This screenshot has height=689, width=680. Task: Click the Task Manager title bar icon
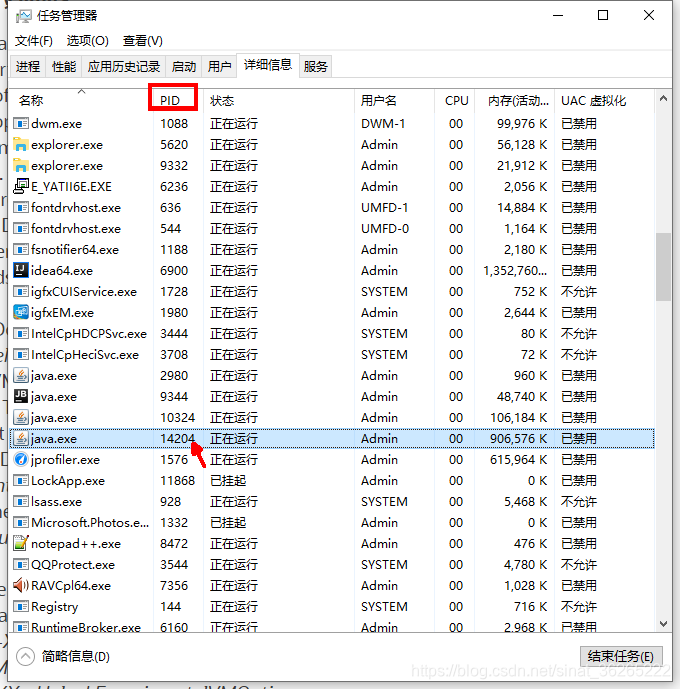tap(24, 16)
